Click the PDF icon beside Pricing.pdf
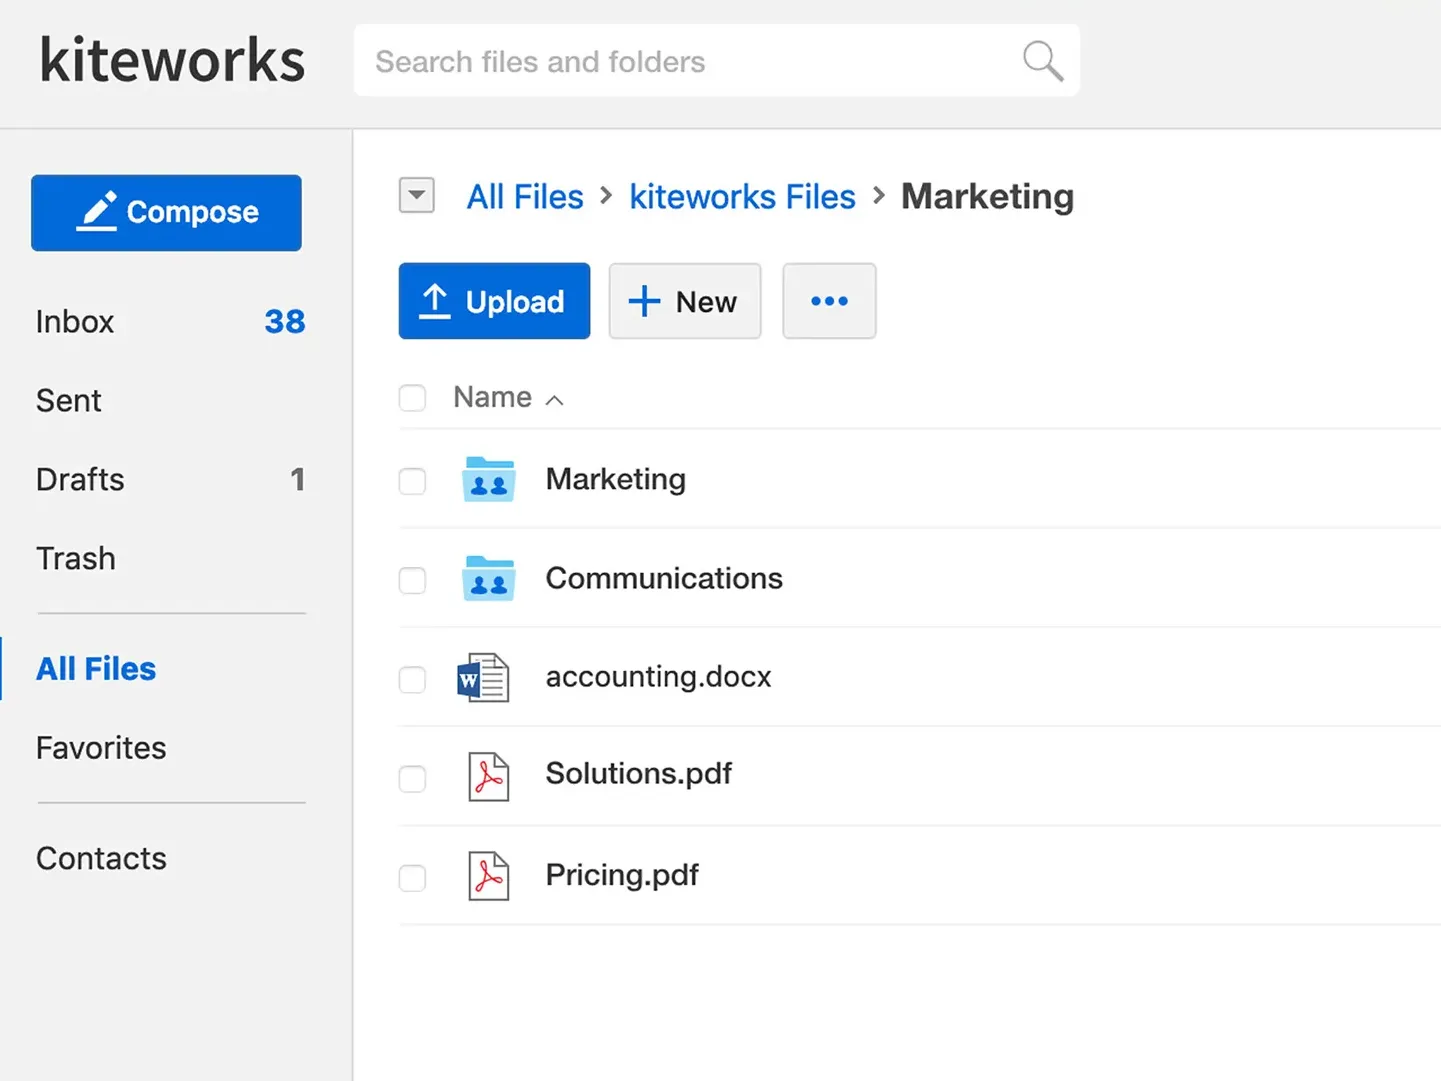 pyautogui.click(x=488, y=875)
